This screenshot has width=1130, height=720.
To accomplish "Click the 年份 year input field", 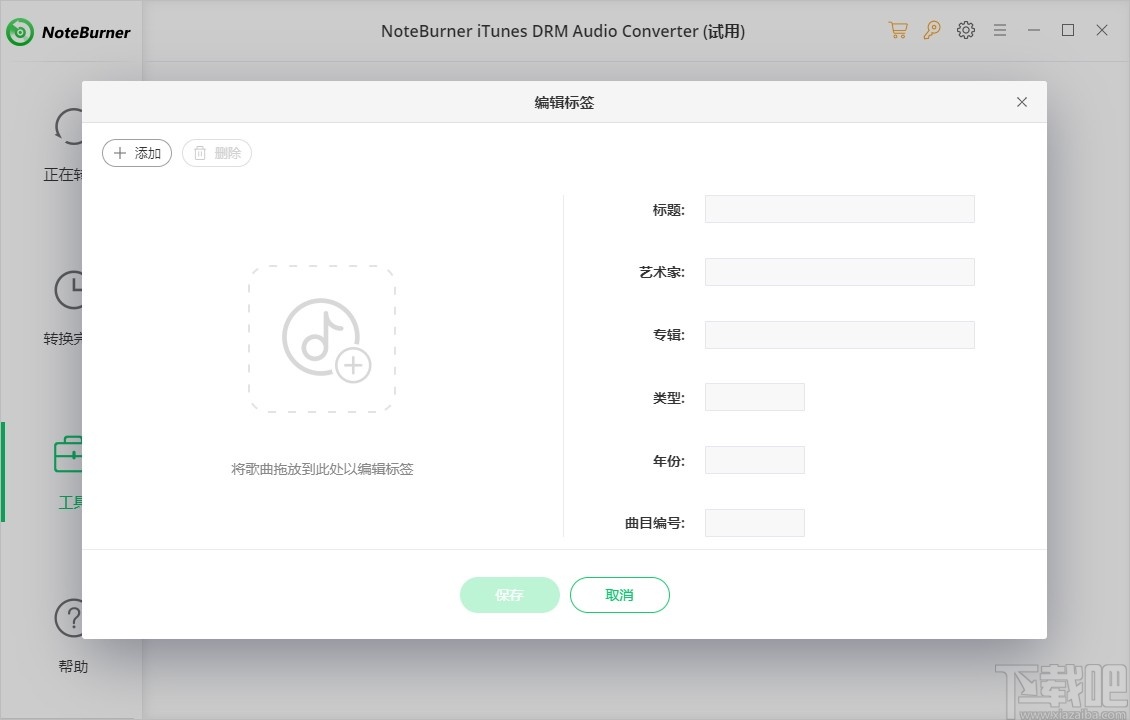I will point(754,459).
